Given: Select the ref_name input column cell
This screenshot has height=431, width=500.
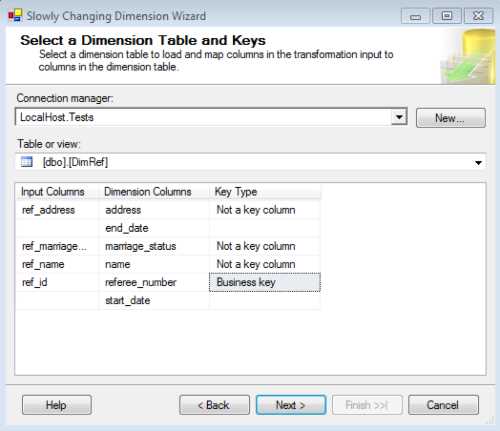Looking at the screenshot, I should (x=57, y=264).
